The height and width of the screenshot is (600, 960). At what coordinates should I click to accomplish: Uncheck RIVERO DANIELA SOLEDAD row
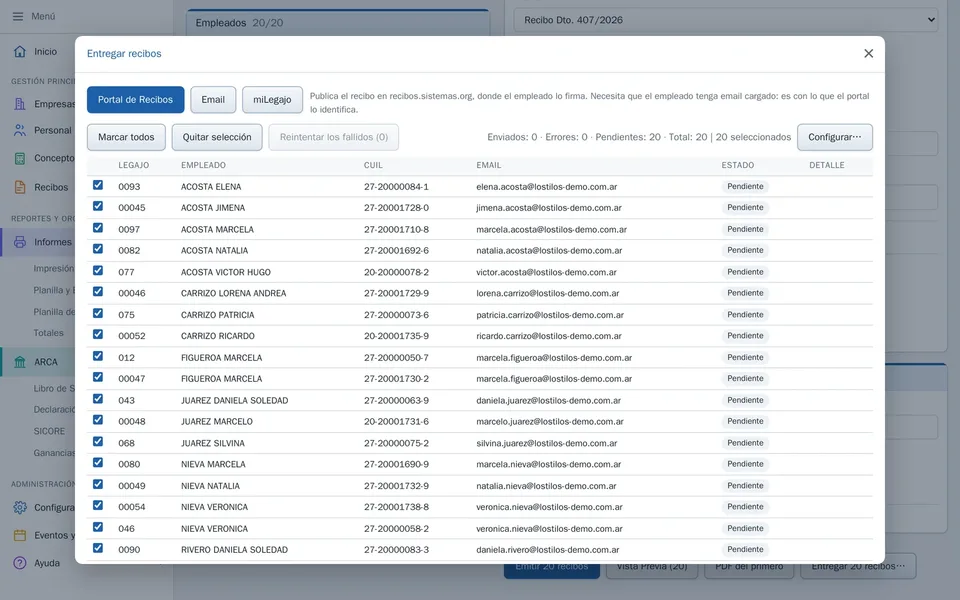tap(98, 548)
